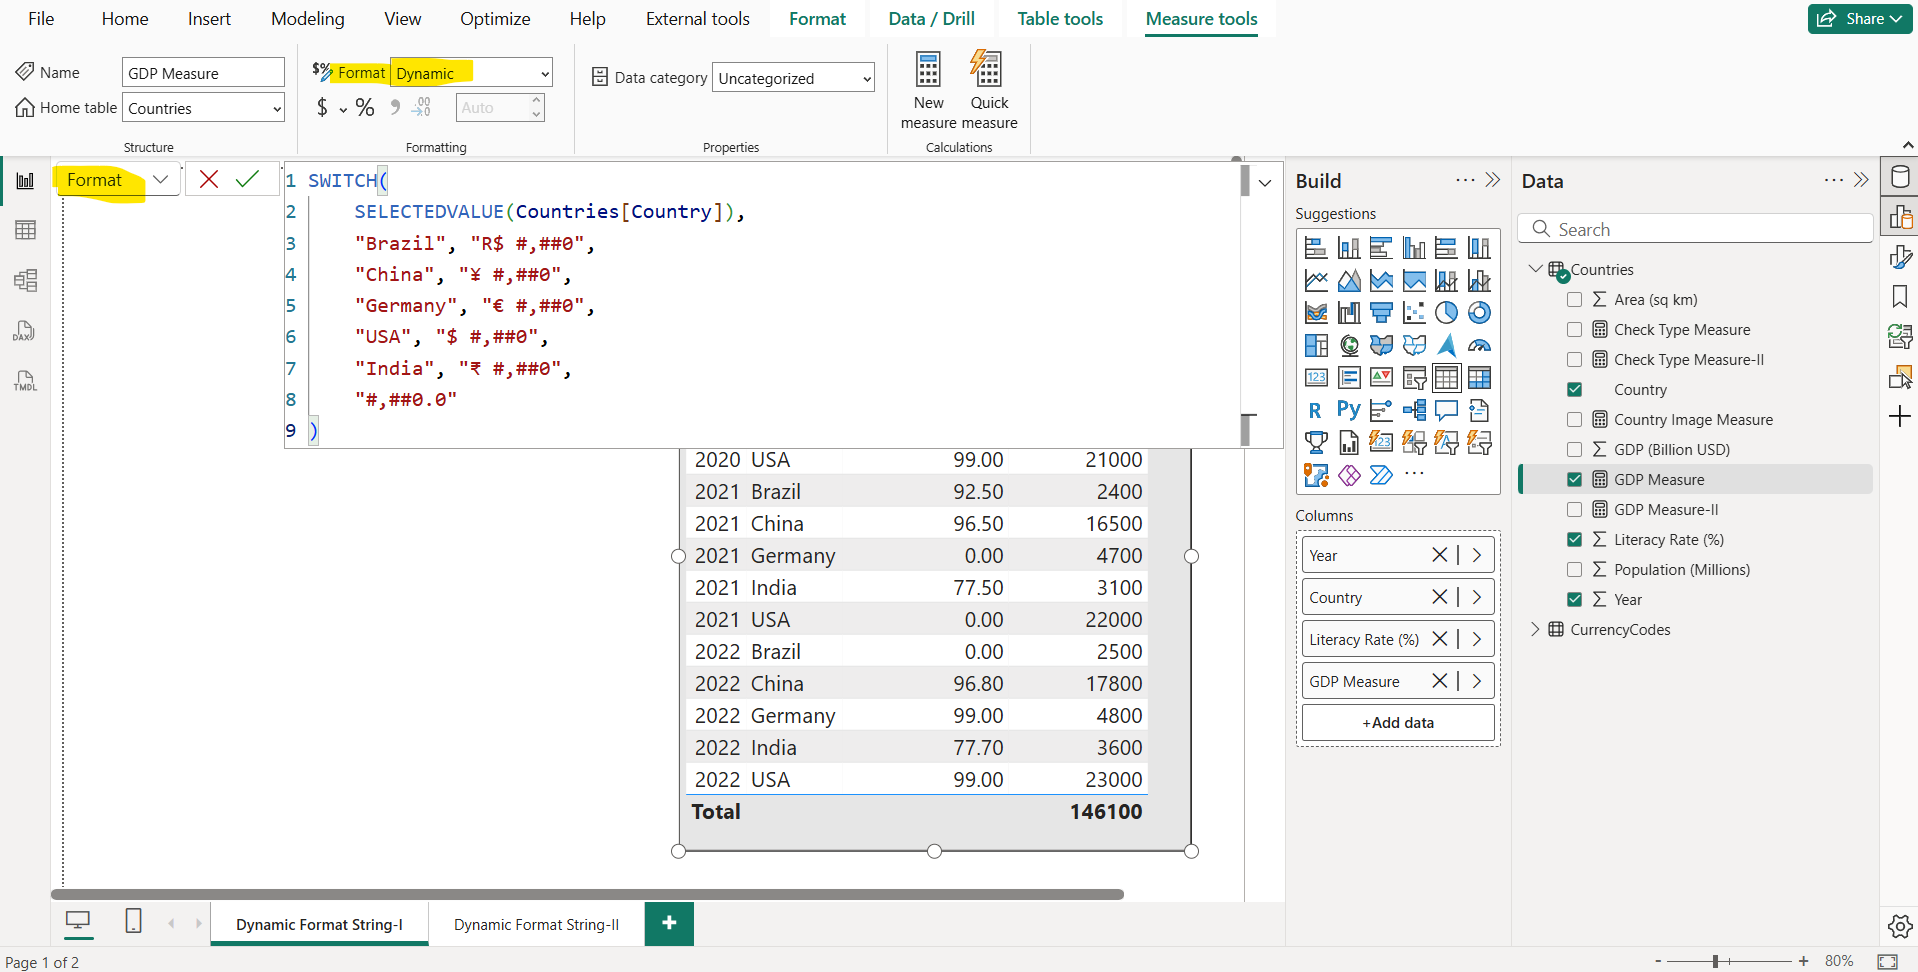
Task: Open the Data category dropdown
Action: click(792, 77)
